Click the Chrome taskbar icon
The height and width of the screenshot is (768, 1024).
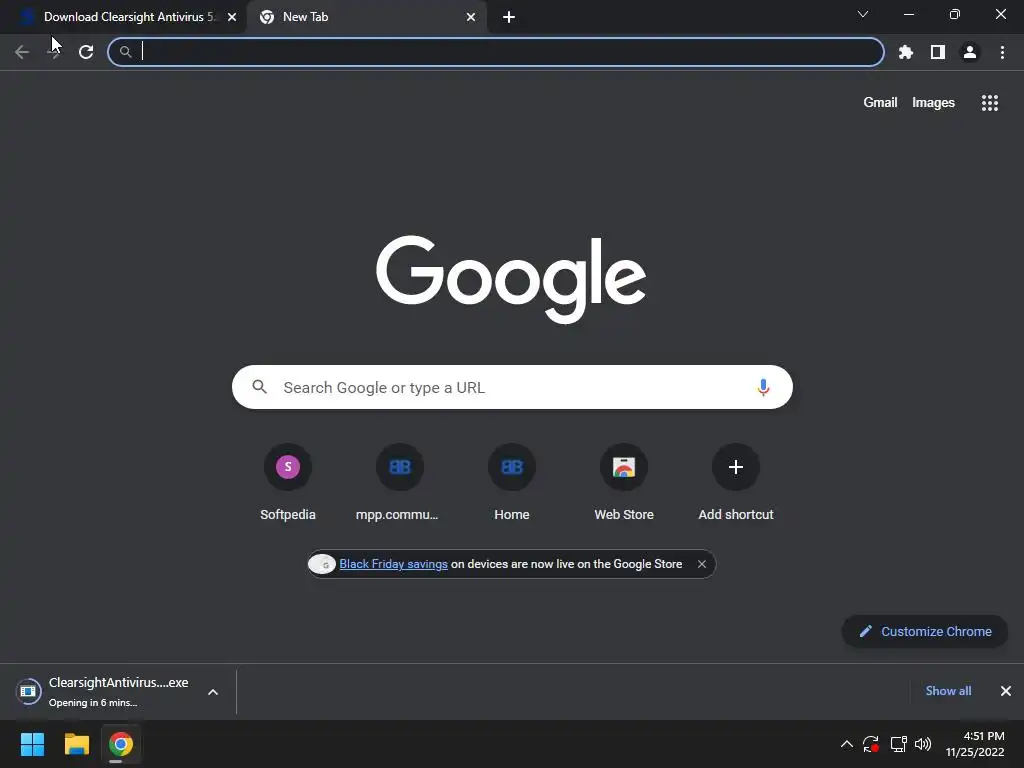tap(121, 744)
